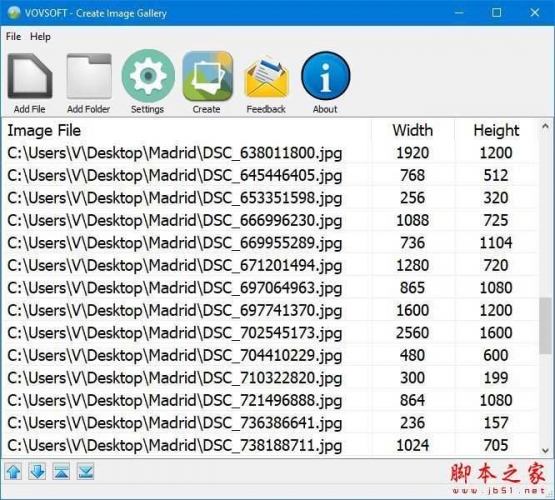Click height value 199
The height and width of the screenshot is (500, 555).
496,378
